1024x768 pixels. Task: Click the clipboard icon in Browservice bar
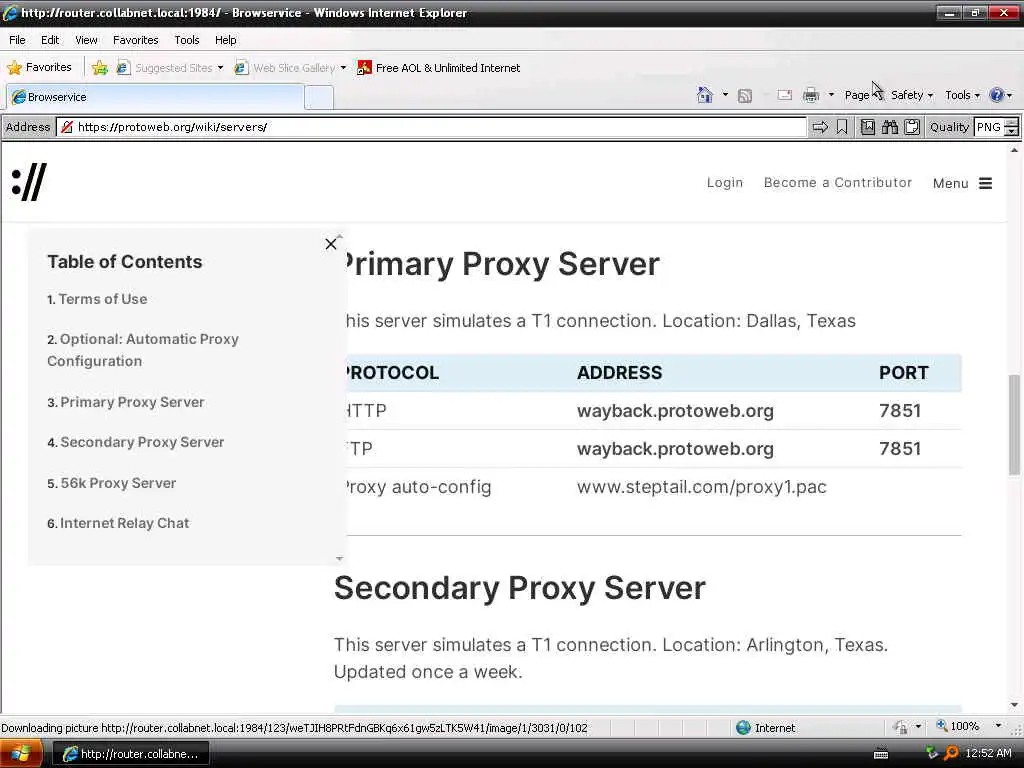[x=912, y=127]
